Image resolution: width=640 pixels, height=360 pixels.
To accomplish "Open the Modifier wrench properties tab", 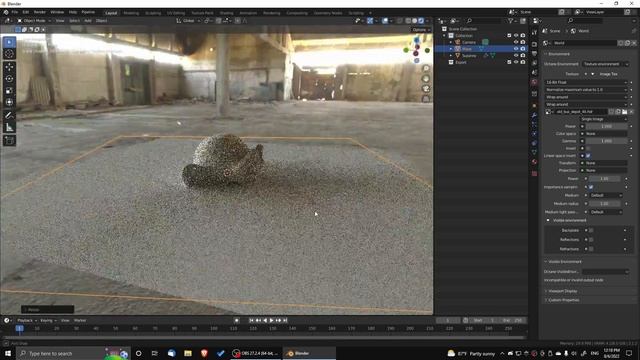I will [x=534, y=116].
